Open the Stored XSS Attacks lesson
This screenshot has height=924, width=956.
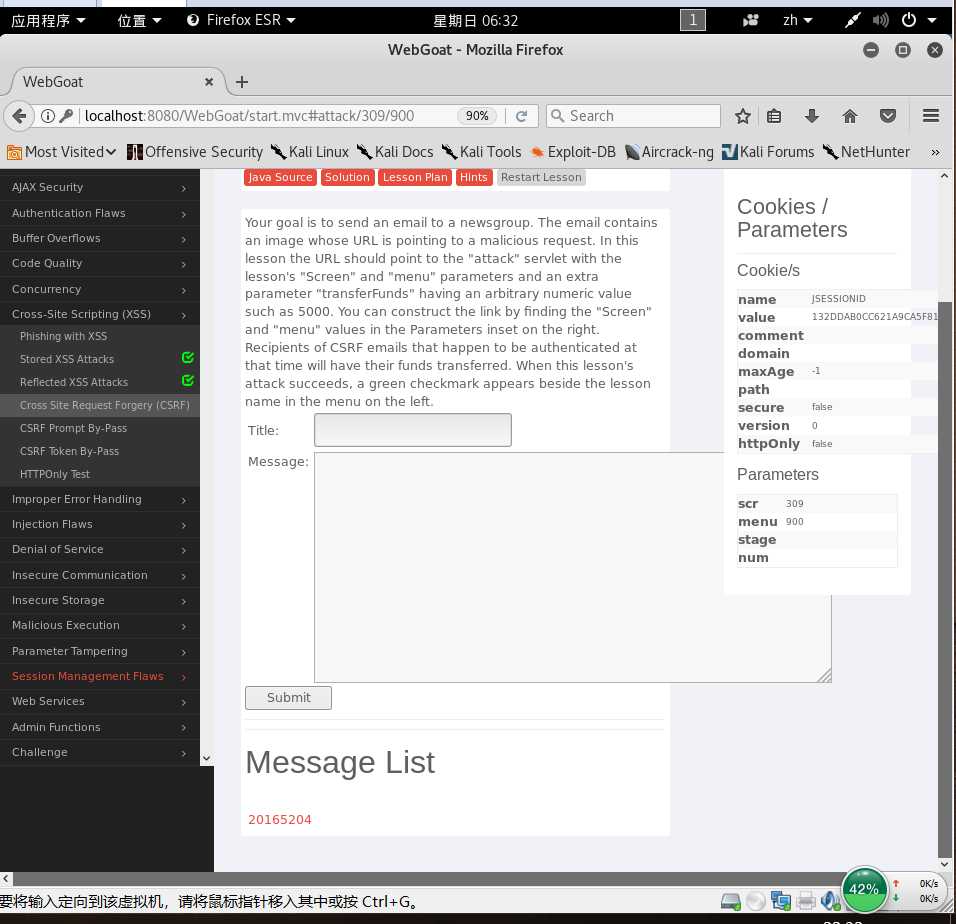(67, 360)
